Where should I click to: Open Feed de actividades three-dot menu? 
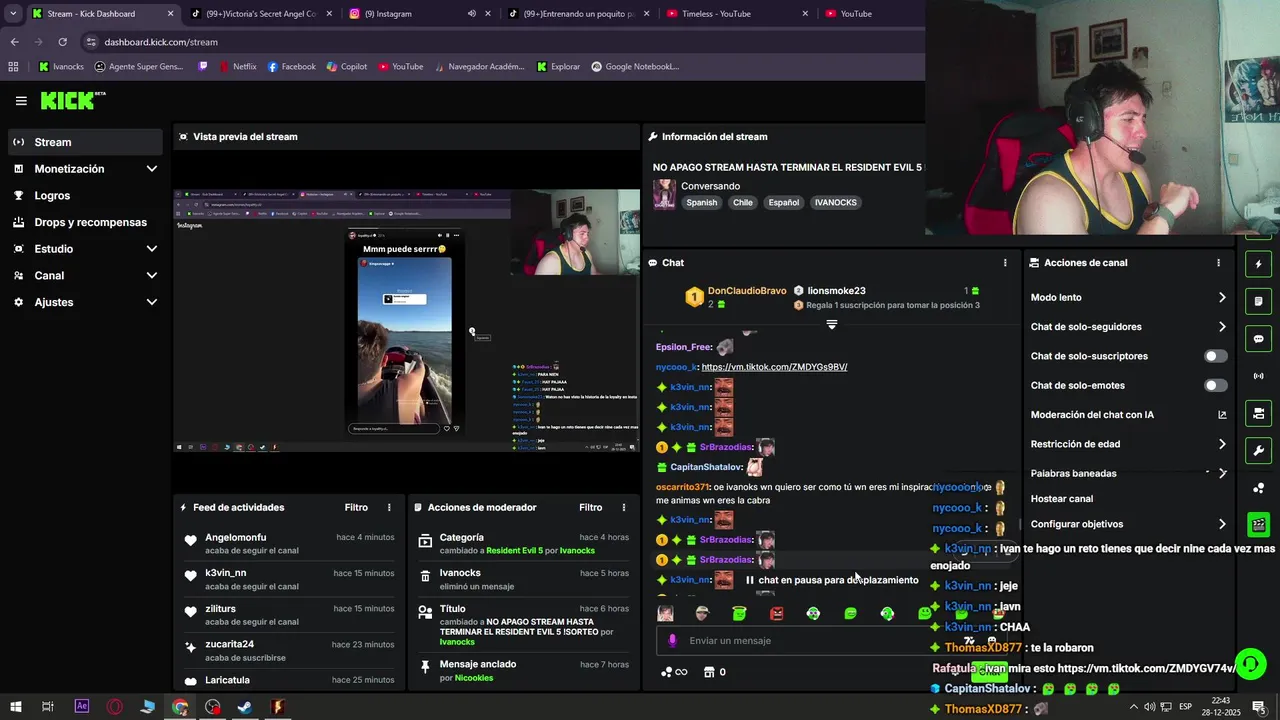[x=390, y=507]
